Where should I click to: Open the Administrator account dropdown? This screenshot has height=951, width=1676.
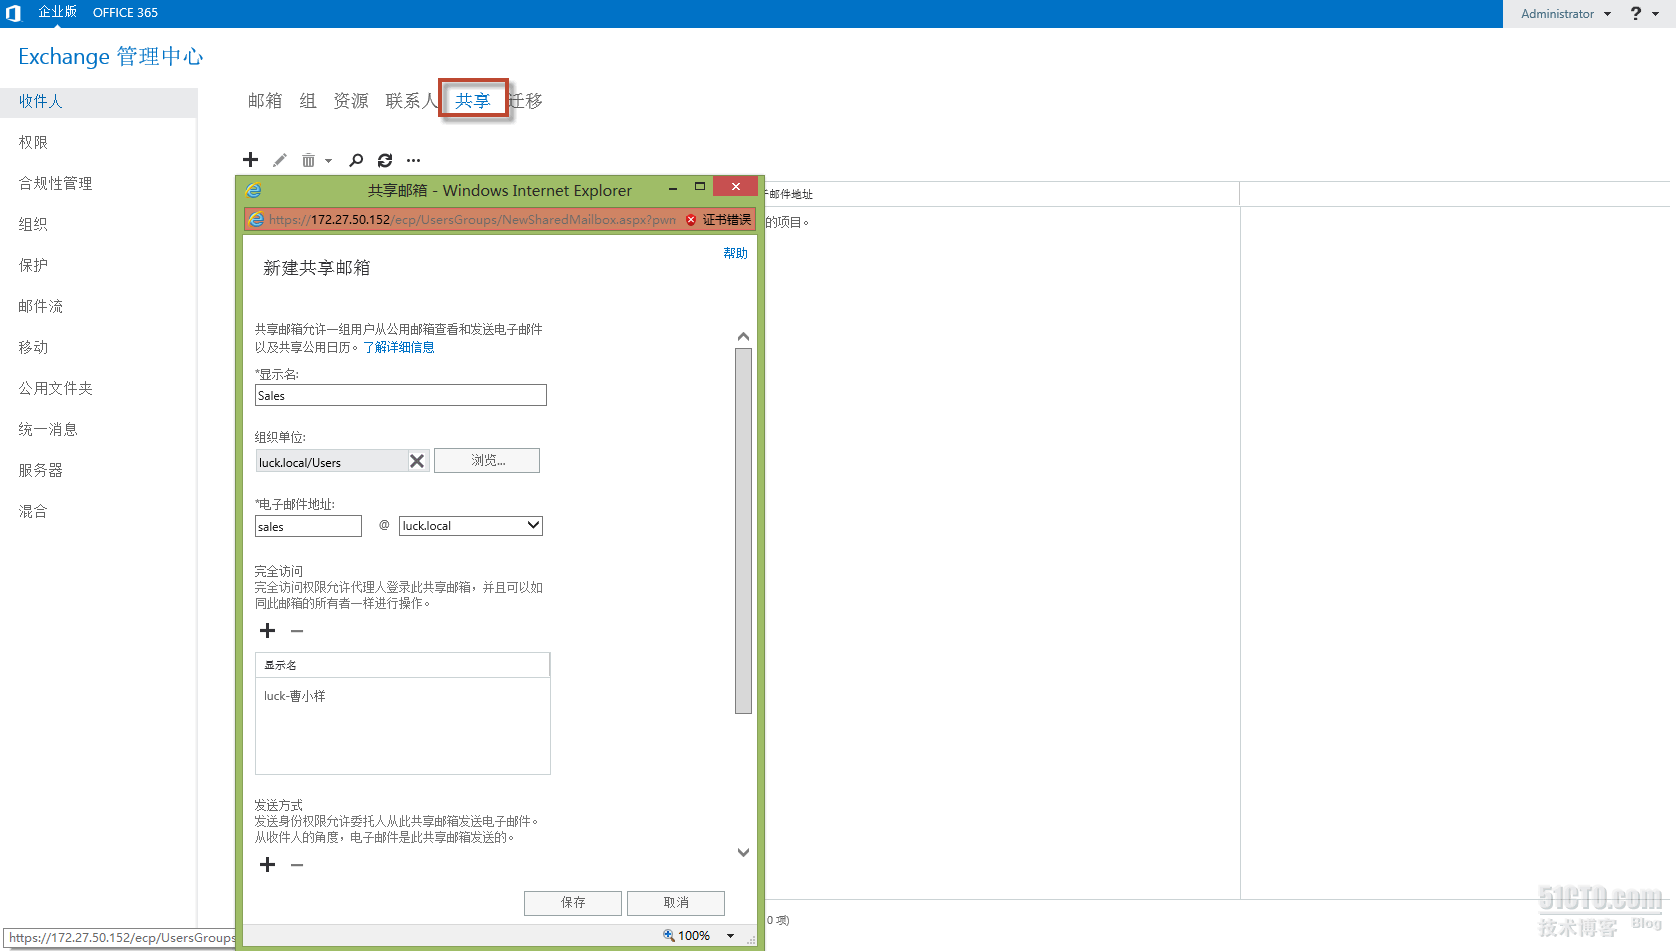(x=1566, y=14)
